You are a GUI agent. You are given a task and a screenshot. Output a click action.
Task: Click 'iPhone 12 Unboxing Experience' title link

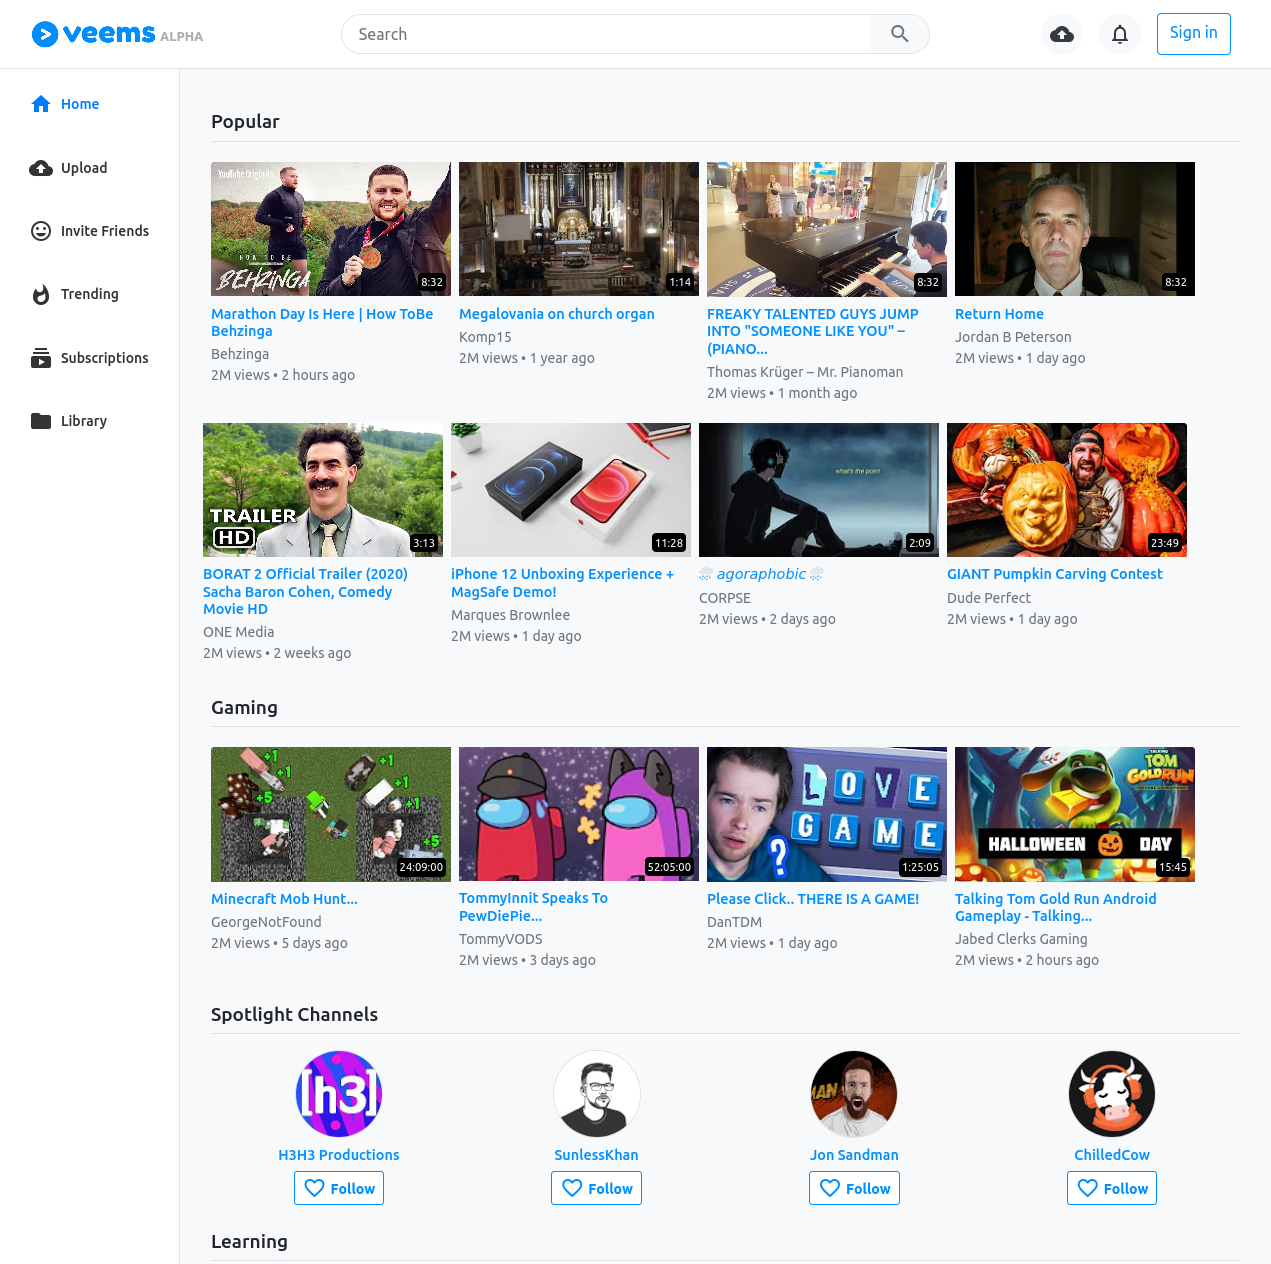pos(563,583)
